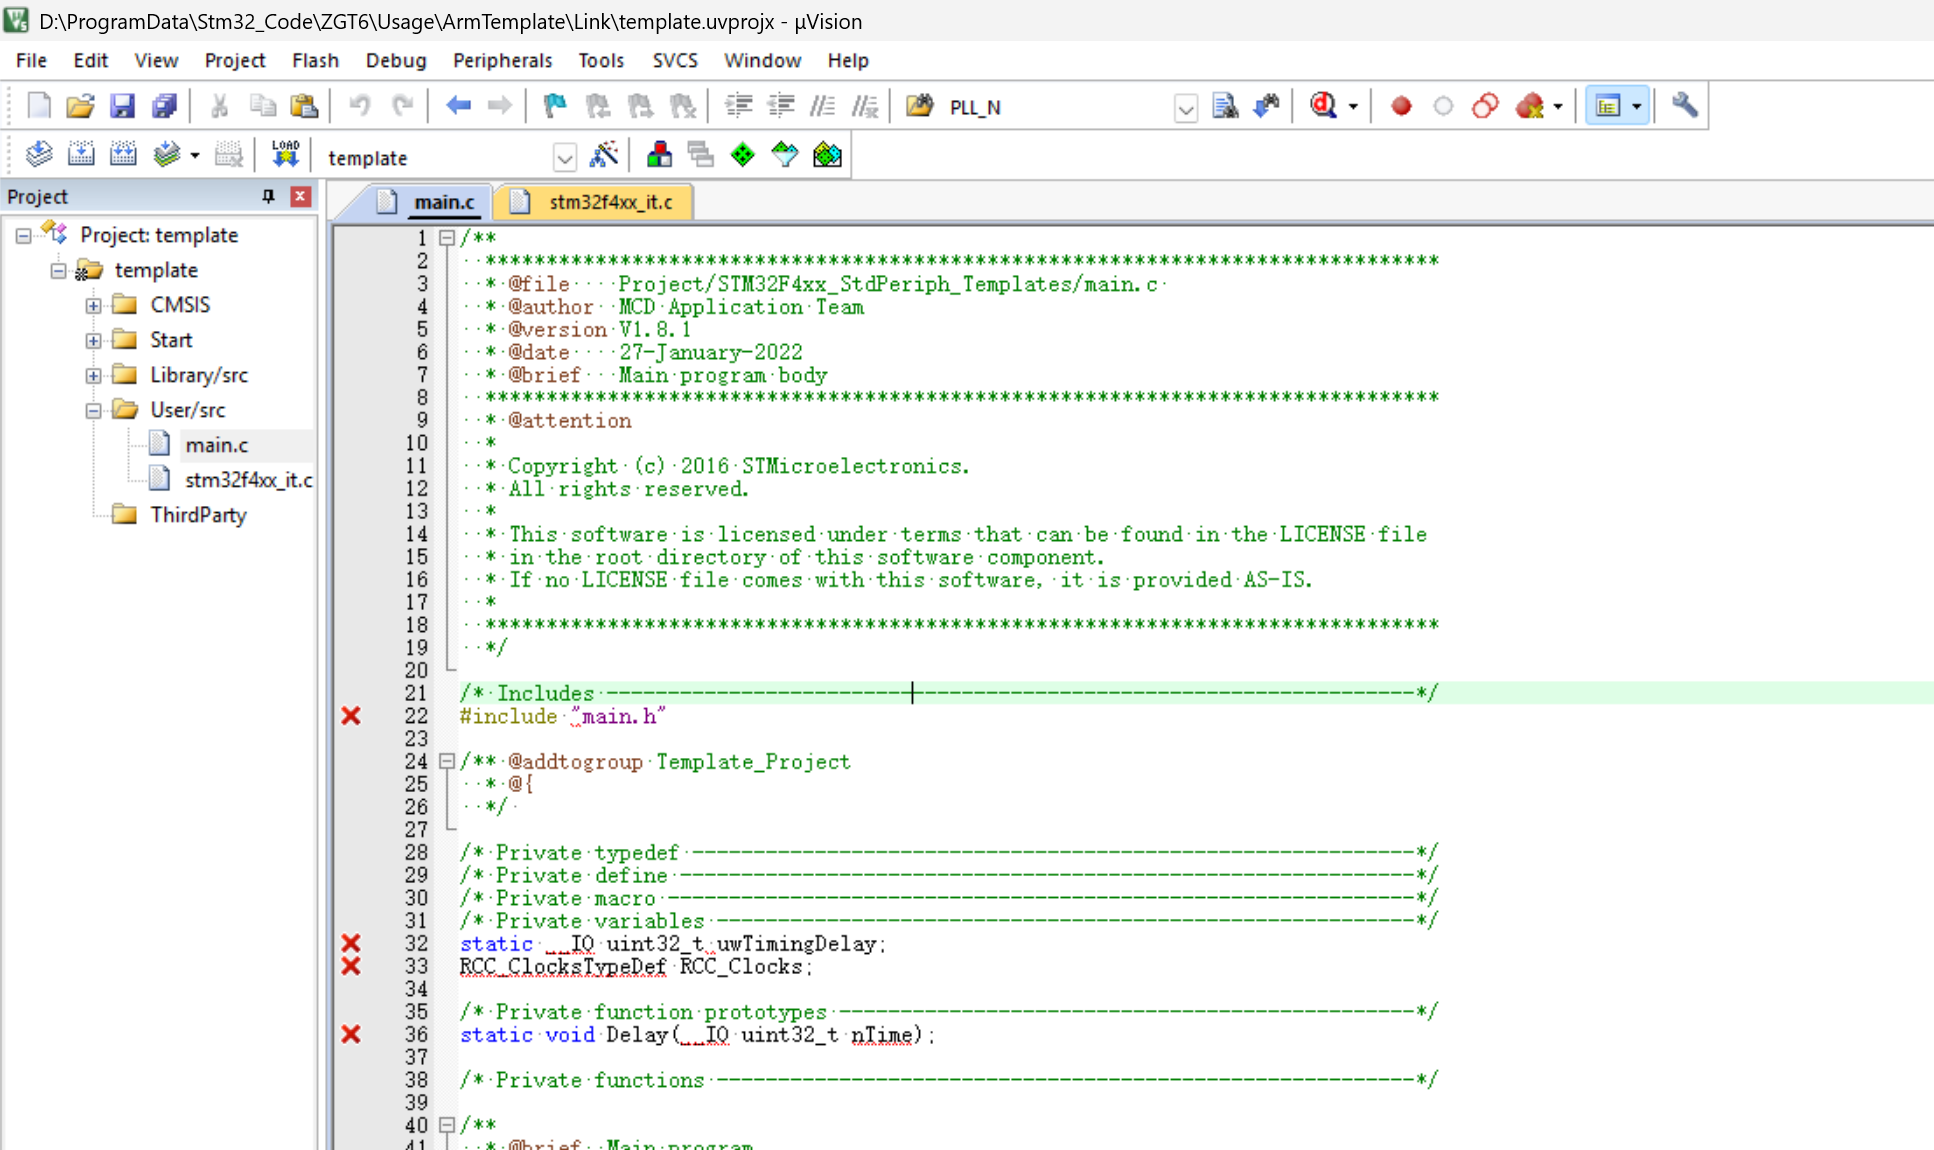Image resolution: width=1934 pixels, height=1150 pixels.
Task: Pin the Project panel
Action: pyautogui.click(x=268, y=196)
